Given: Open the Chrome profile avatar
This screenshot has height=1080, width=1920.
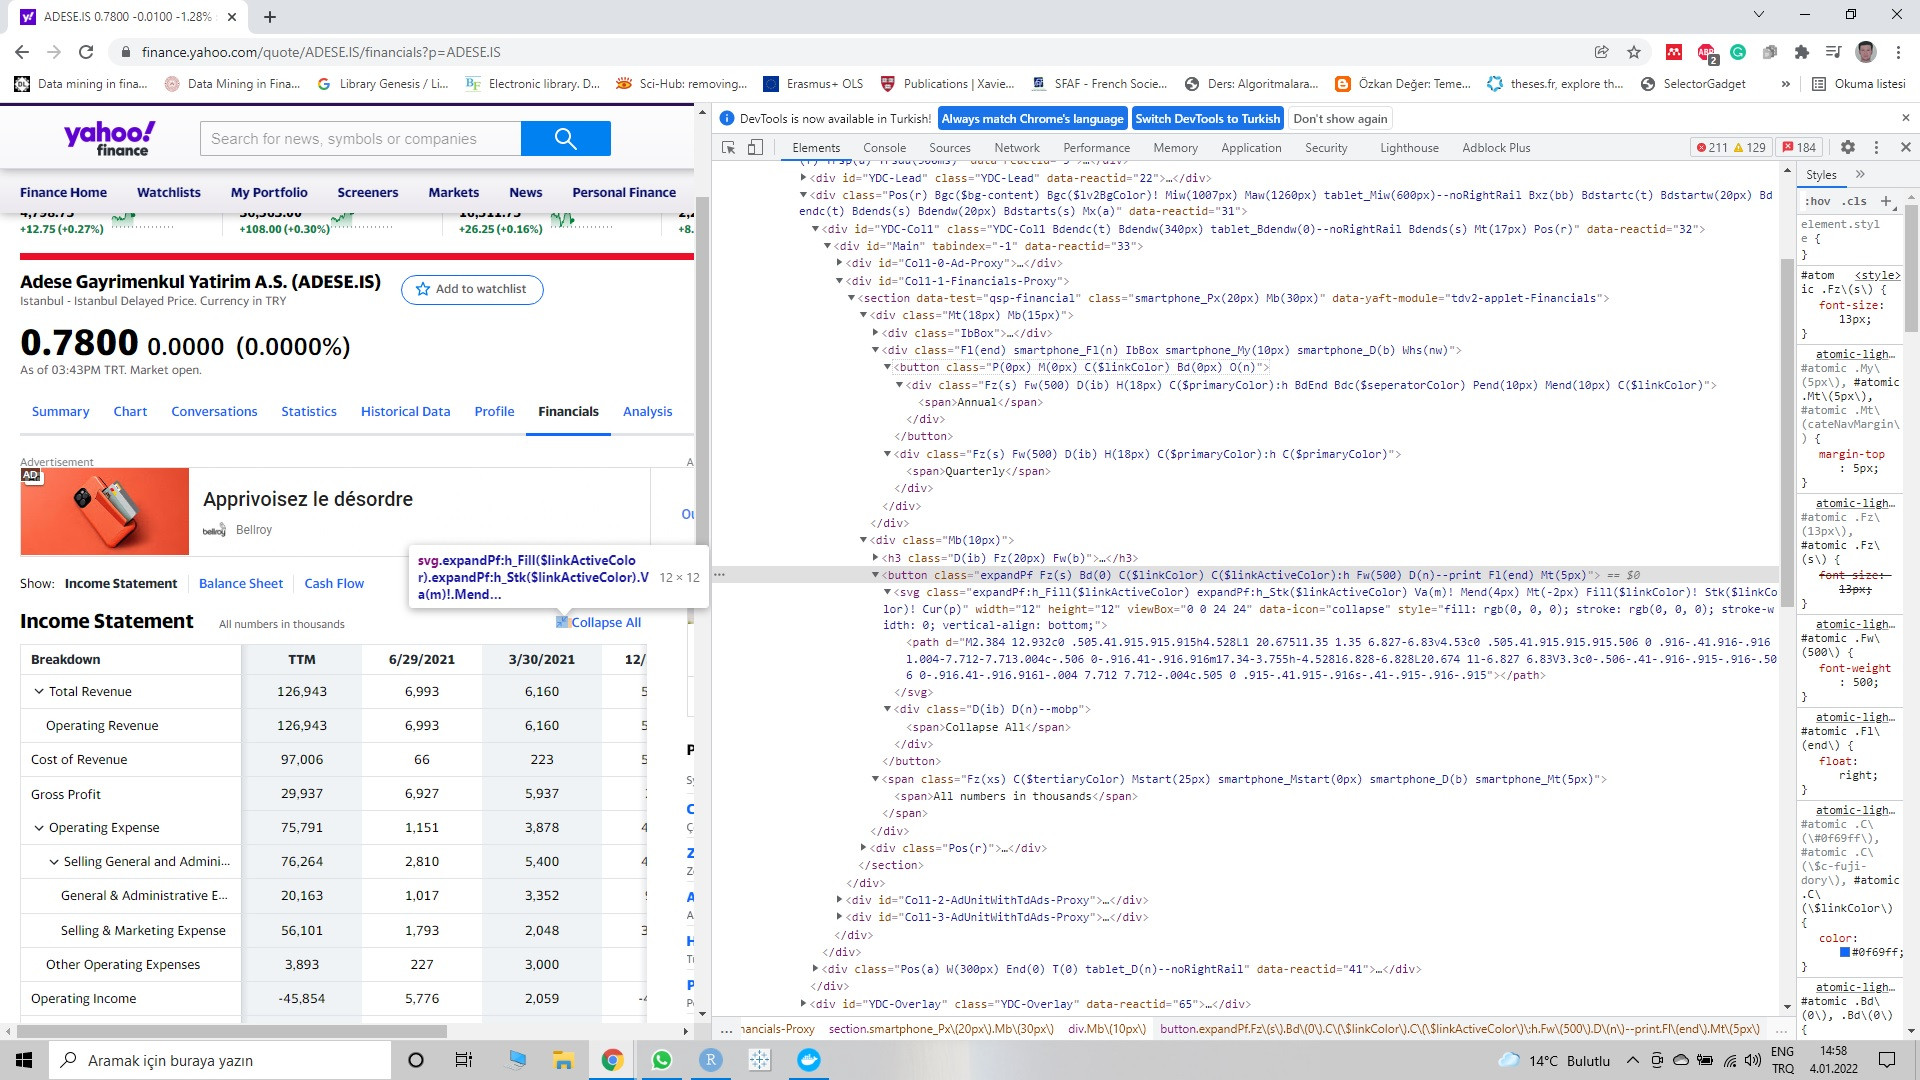Looking at the screenshot, I should click(x=1866, y=52).
